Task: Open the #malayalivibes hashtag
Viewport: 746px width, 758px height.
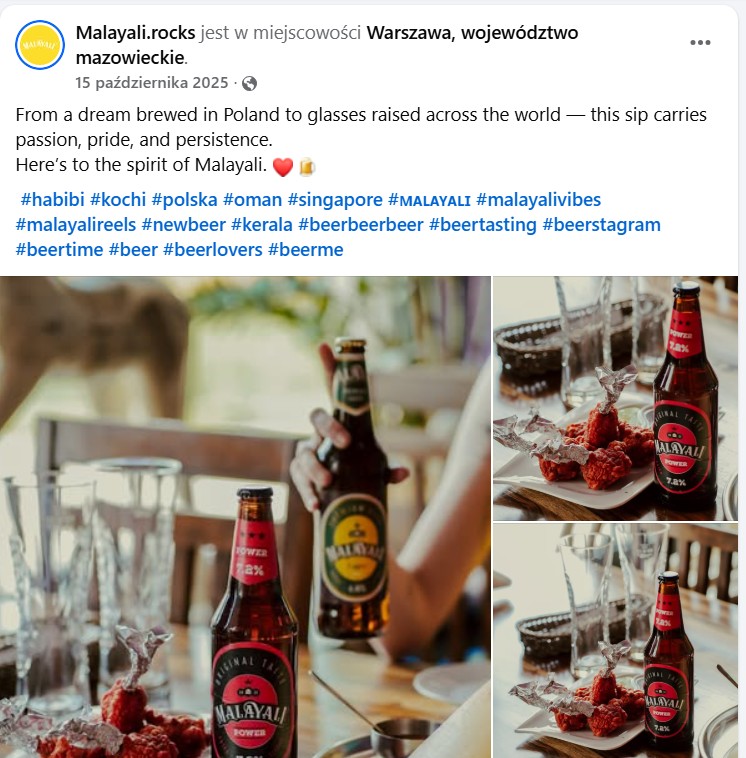Action: click(539, 200)
